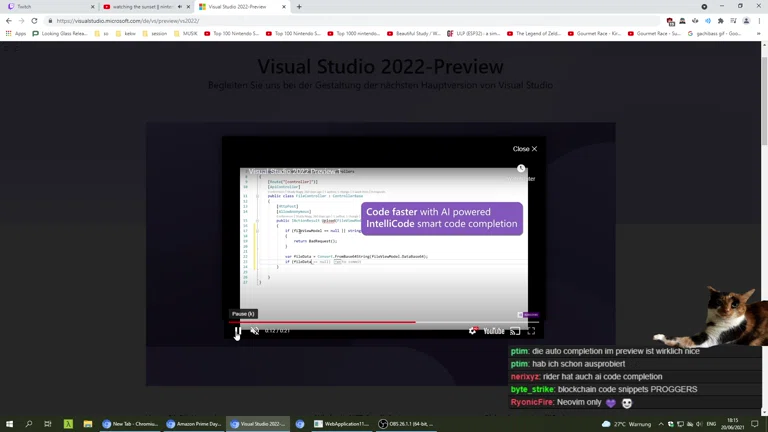Click the Watch later clock icon
Image resolution: width=768 pixels, height=432 pixels.
[x=521, y=168]
